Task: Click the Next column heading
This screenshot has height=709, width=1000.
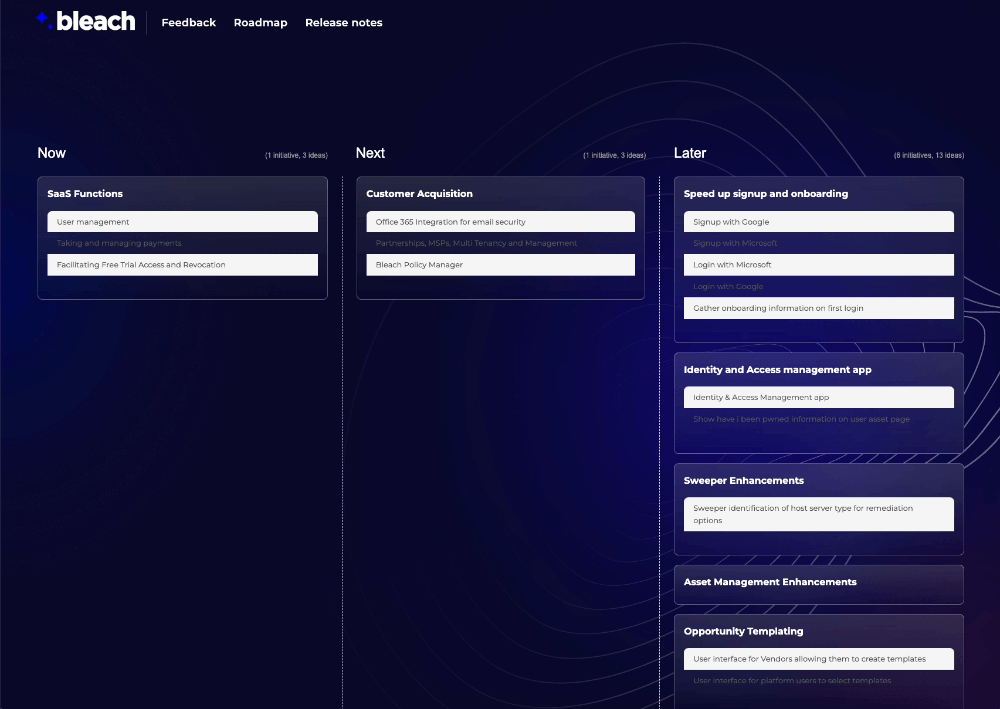Action: click(370, 153)
